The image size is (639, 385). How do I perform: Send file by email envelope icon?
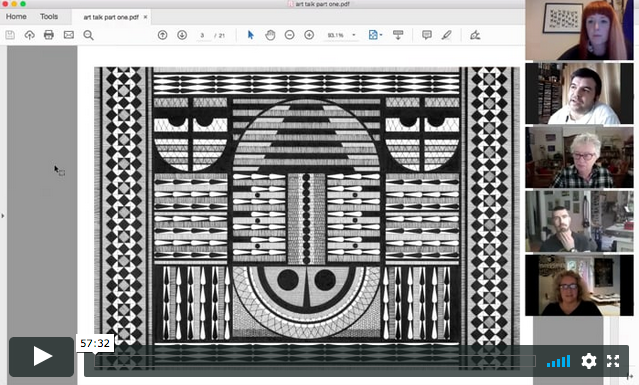tap(68, 35)
